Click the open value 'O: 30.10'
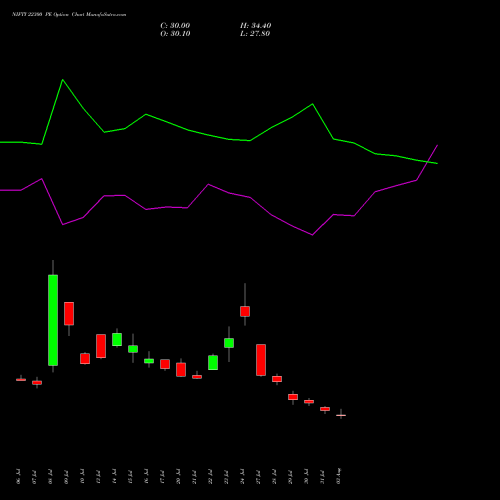Image resolution: width=500 pixels, height=500 pixels. pos(175,34)
